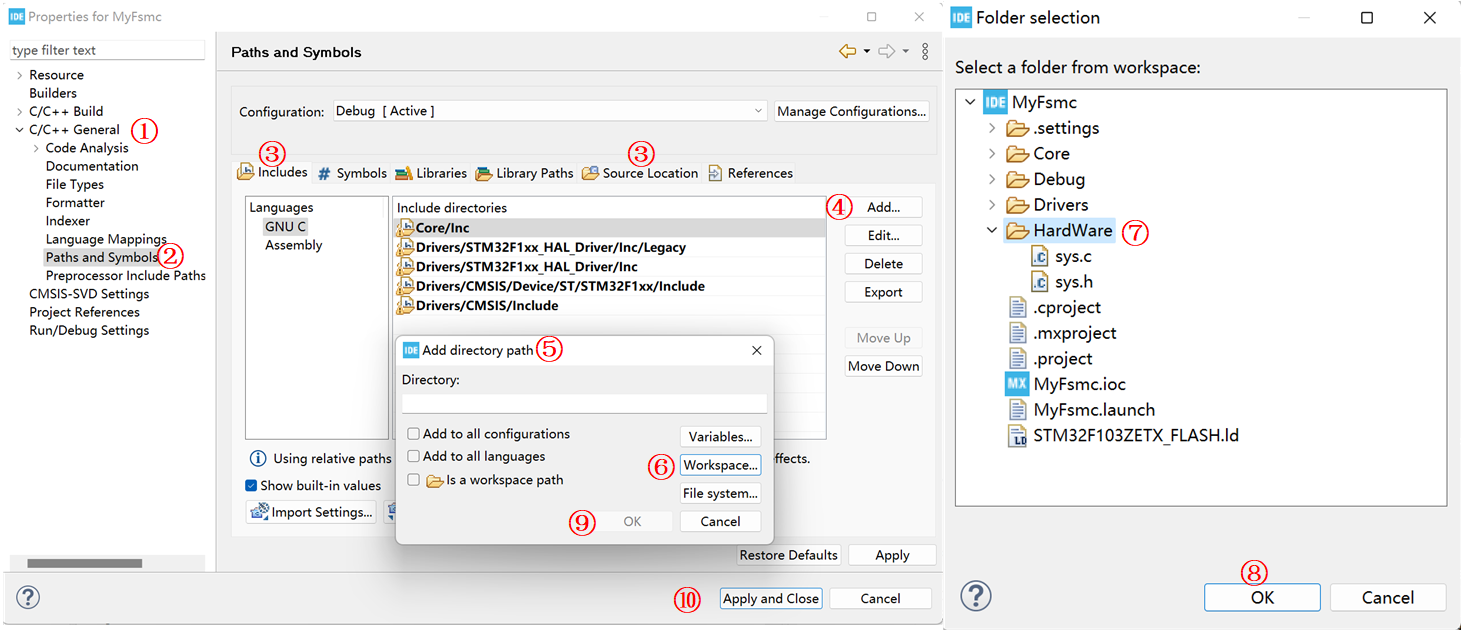Screen dimensions: 1464x631
Task: Select the MyFsmc.ioc file icon
Action: point(1017,384)
